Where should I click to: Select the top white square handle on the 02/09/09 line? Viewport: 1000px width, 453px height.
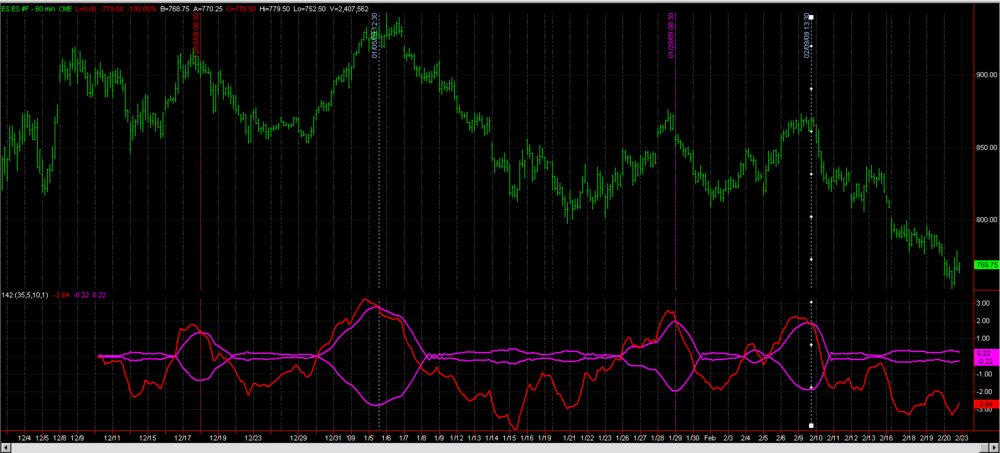(811, 17)
